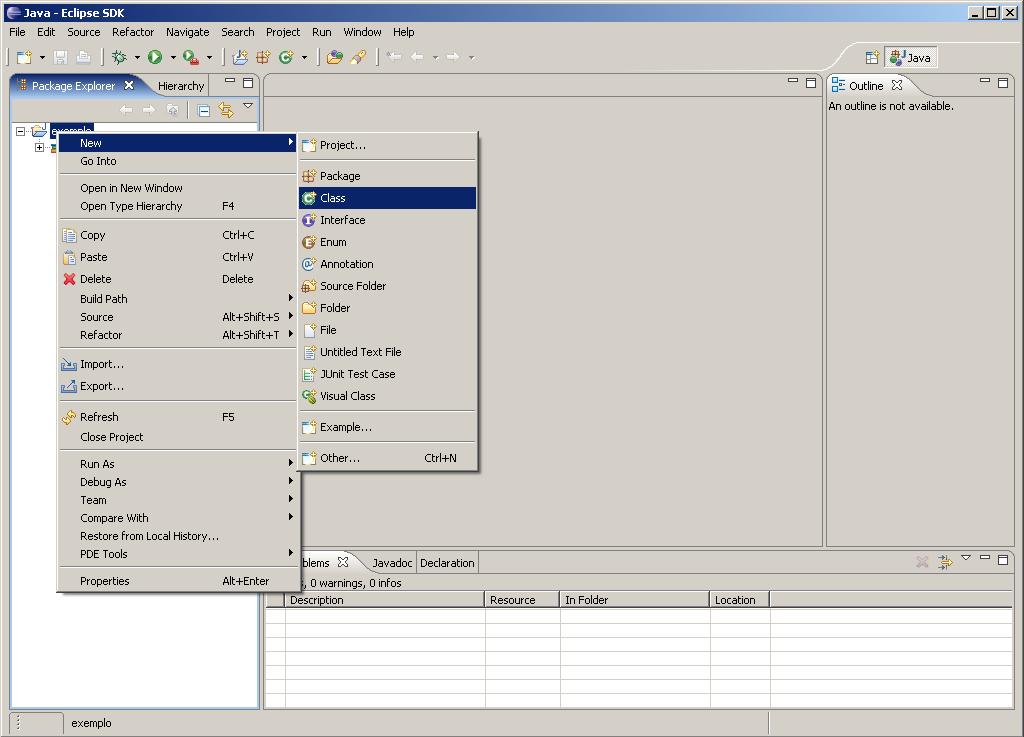
Task: Expand the child node under exemplo
Action: 39,148
